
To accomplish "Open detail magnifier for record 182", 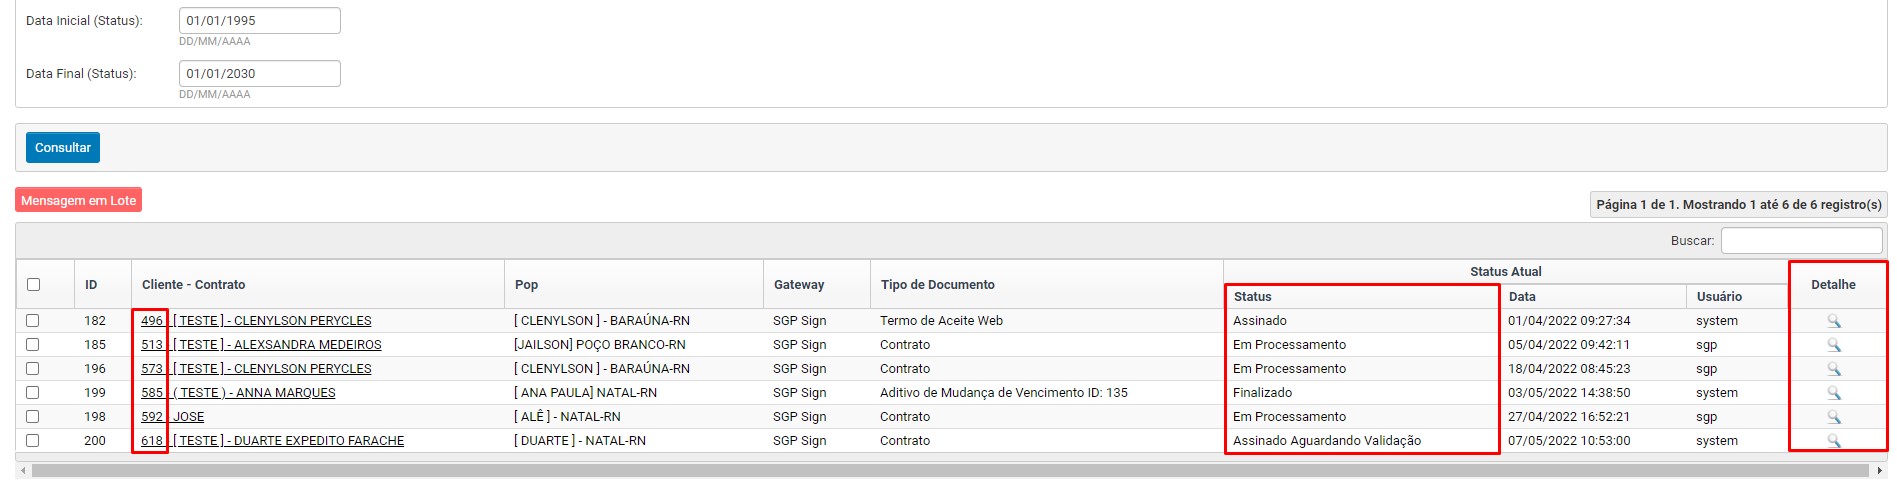I will (1834, 321).
